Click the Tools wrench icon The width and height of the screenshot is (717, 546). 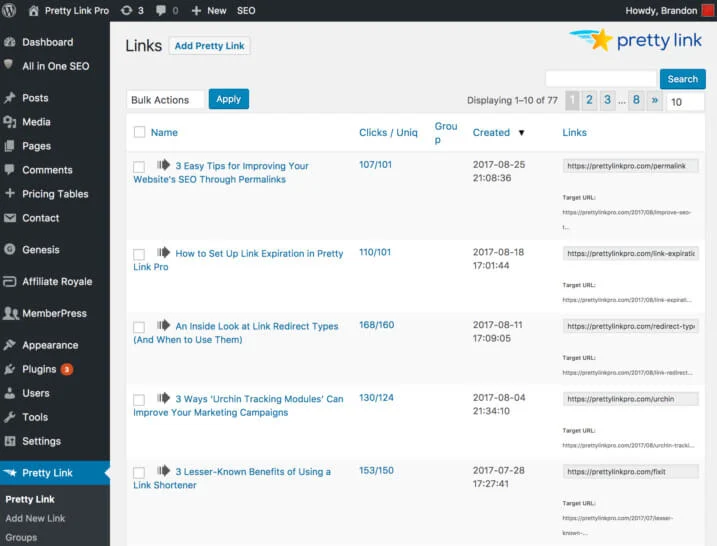click(10, 417)
